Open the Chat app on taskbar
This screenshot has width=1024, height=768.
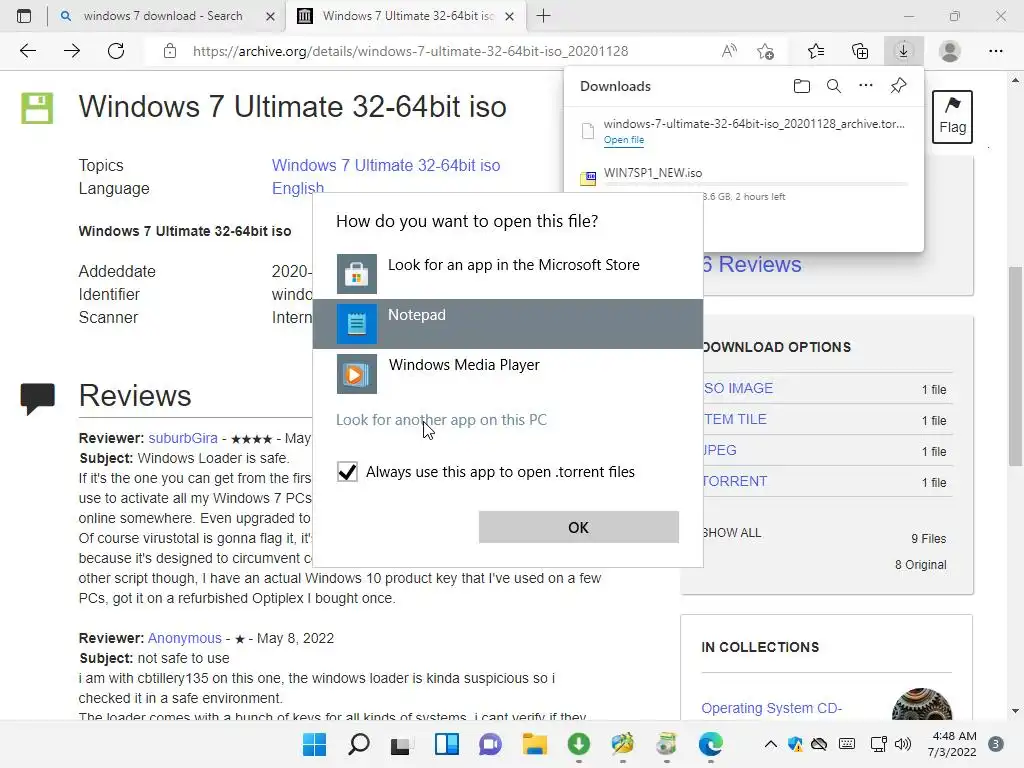[490, 744]
